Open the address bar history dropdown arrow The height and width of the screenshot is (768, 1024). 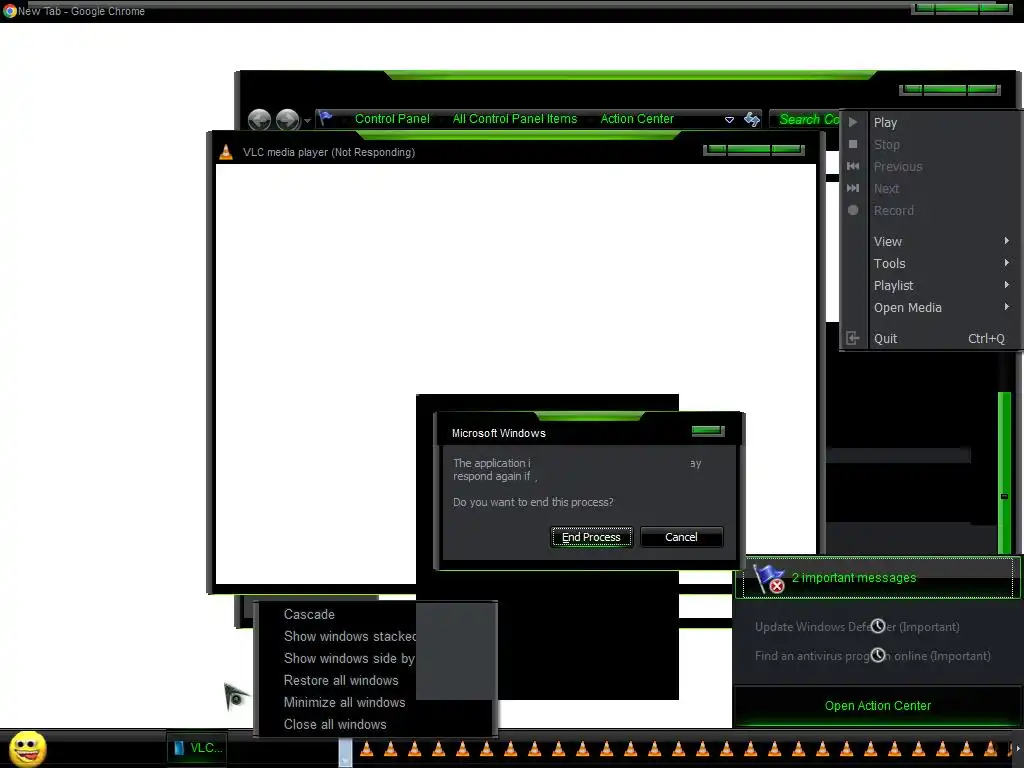click(729, 120)
